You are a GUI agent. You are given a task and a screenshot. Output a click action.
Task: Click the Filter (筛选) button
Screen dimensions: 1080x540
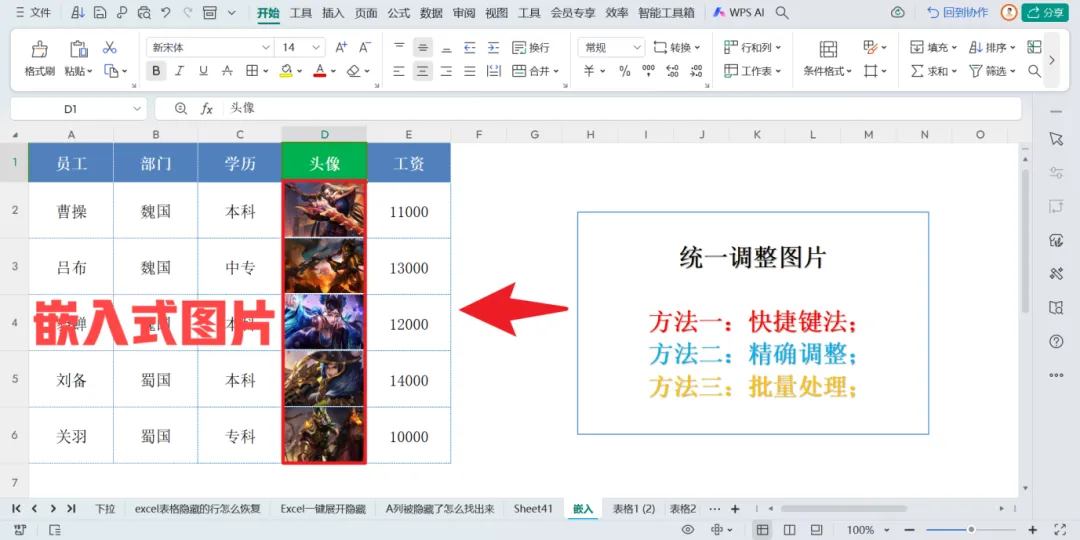point(993,70)
